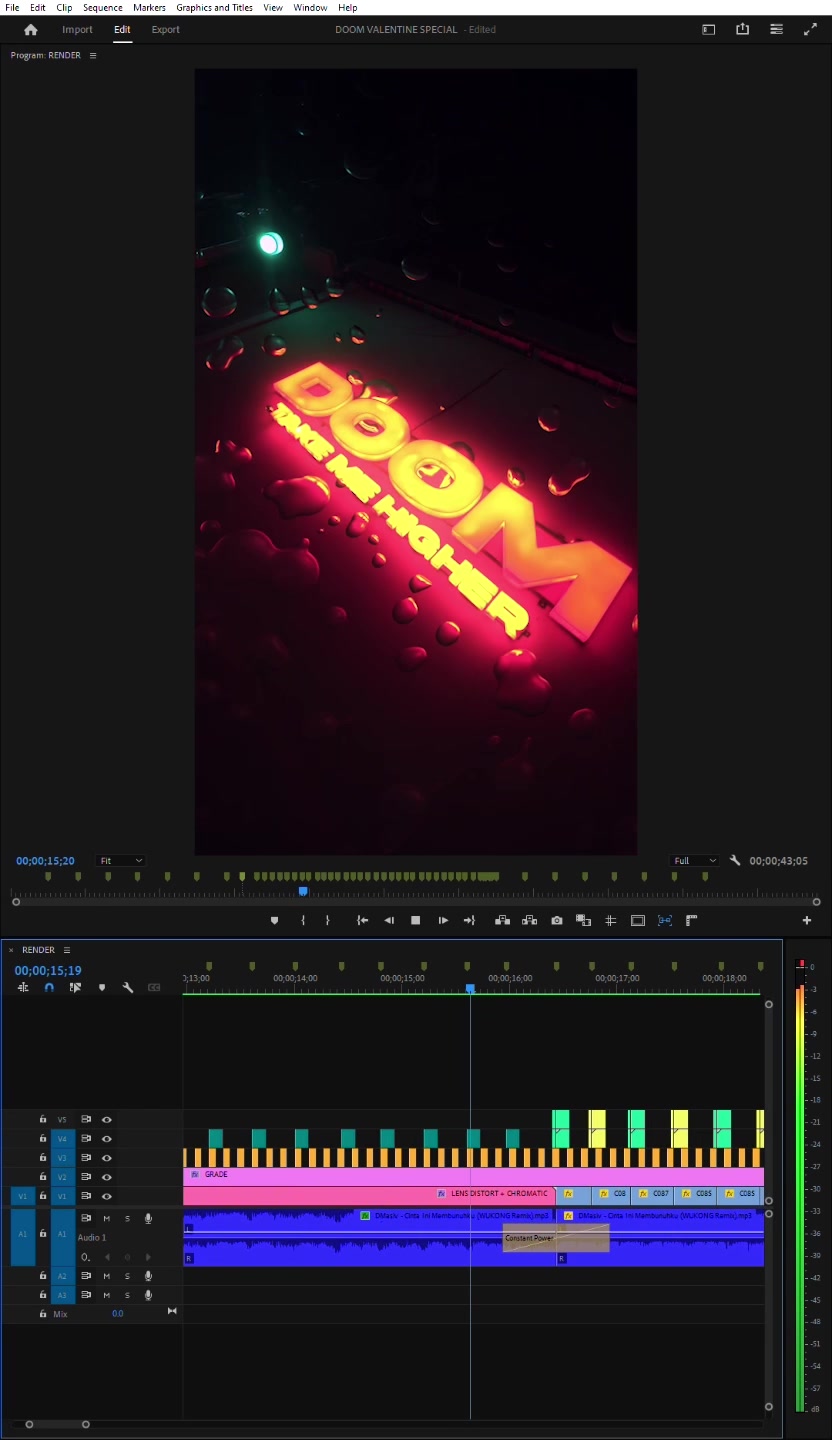This screenshot has height=1440, width=832.
Task: Go to Out point
Action: point(469,921)
